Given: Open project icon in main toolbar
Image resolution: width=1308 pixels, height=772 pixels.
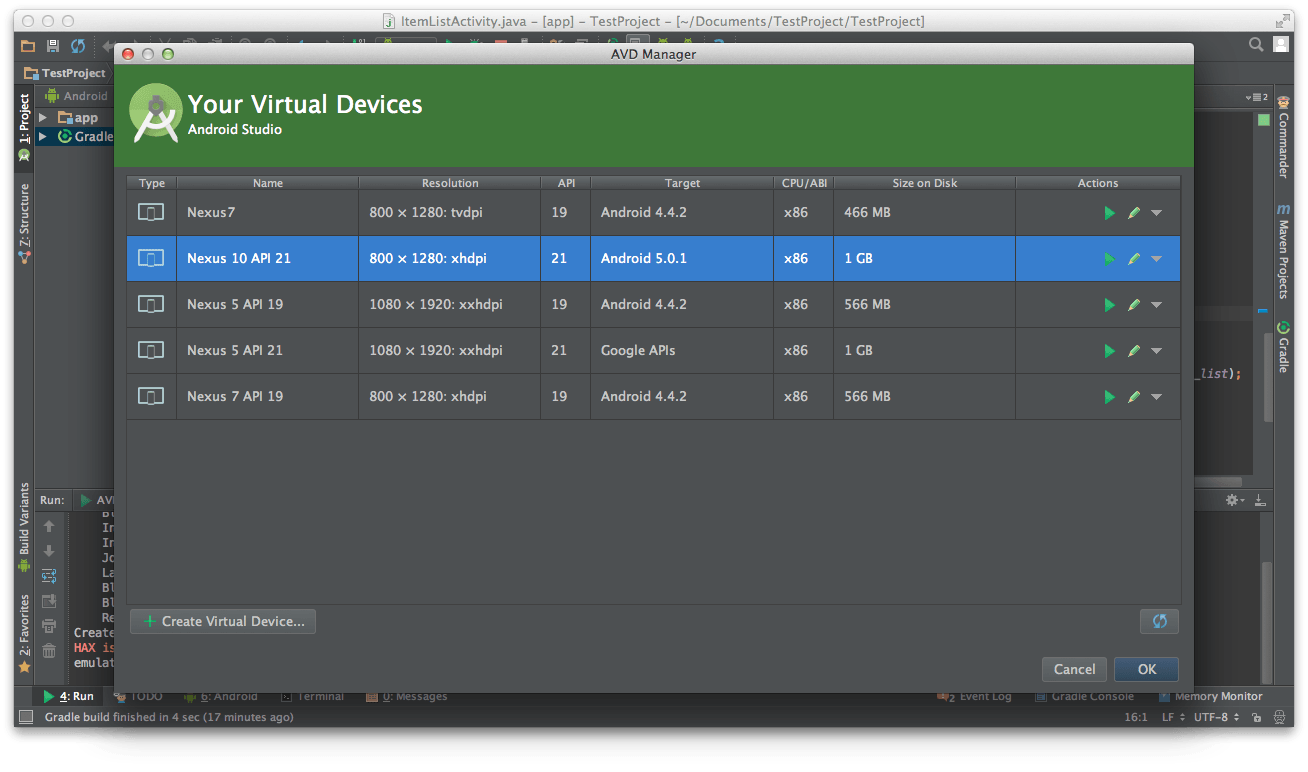Looking at the screenshot, I should [x=28, y=45].
